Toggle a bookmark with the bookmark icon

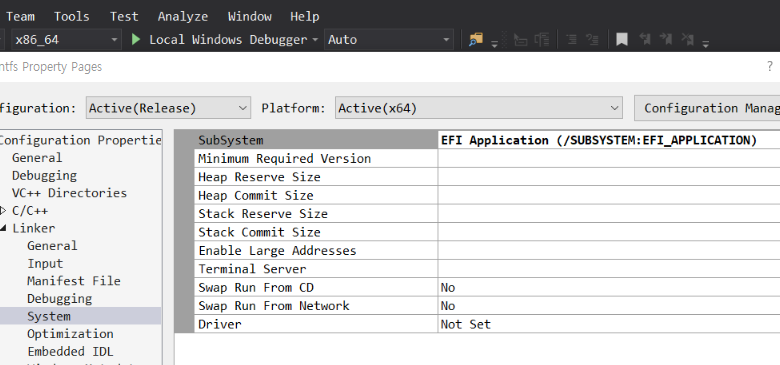pyautogui.click(x=621, y=39)
